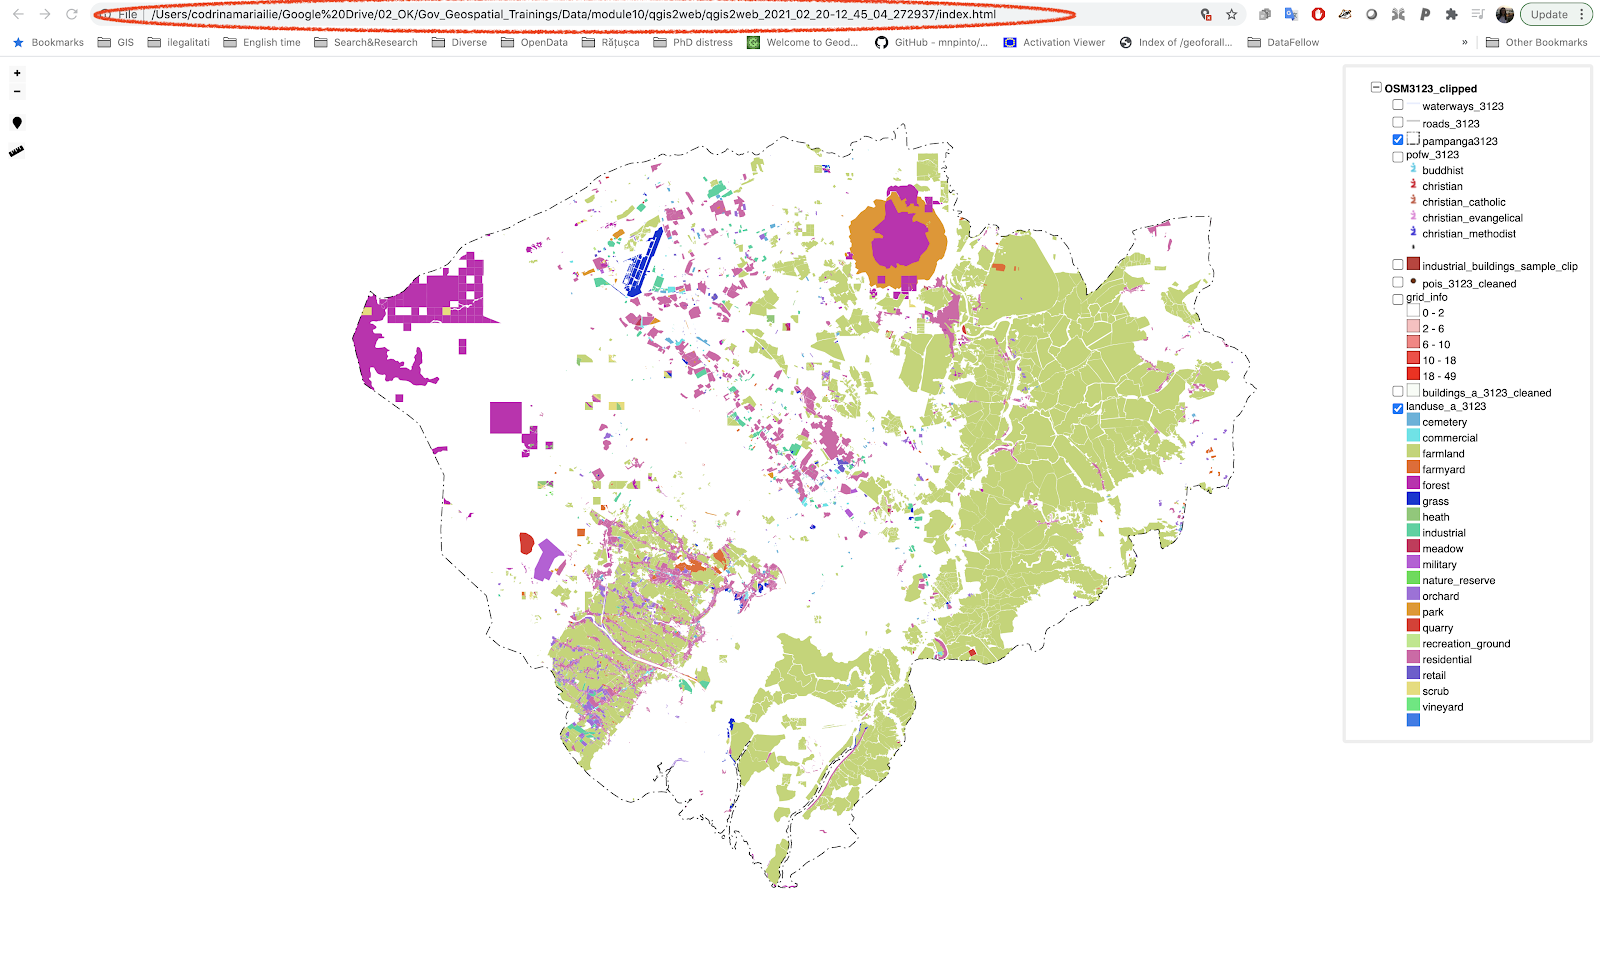Uncheck the pampanga3123 layer
Screen dimensions: 1600x964
point(1398,140)
